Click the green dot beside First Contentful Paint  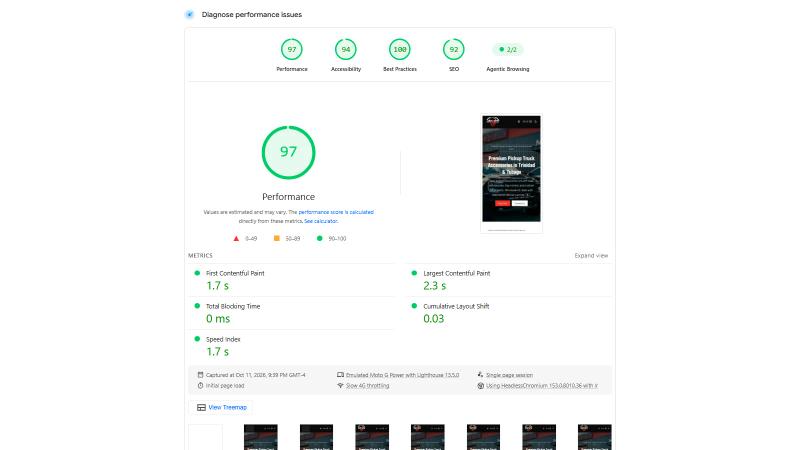(197, 273)
